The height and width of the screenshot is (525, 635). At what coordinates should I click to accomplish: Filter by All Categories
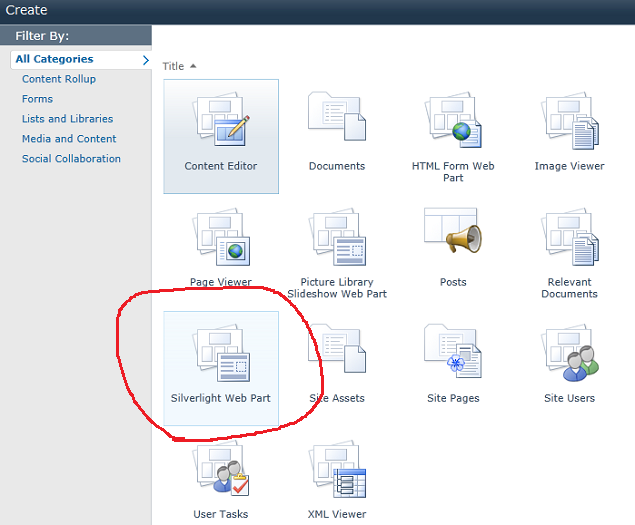tap(54, 59)
